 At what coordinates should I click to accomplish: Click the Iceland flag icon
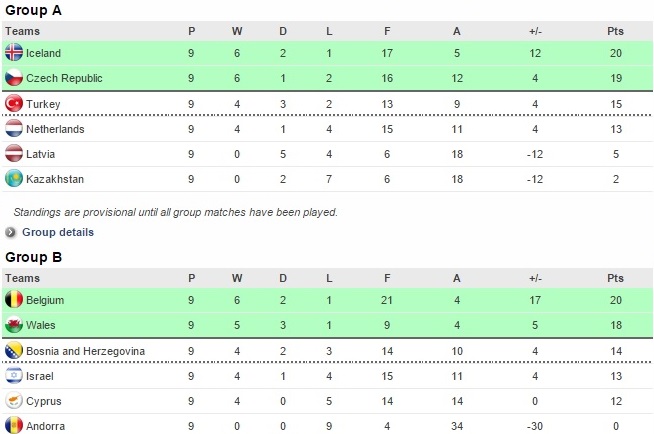14,53
